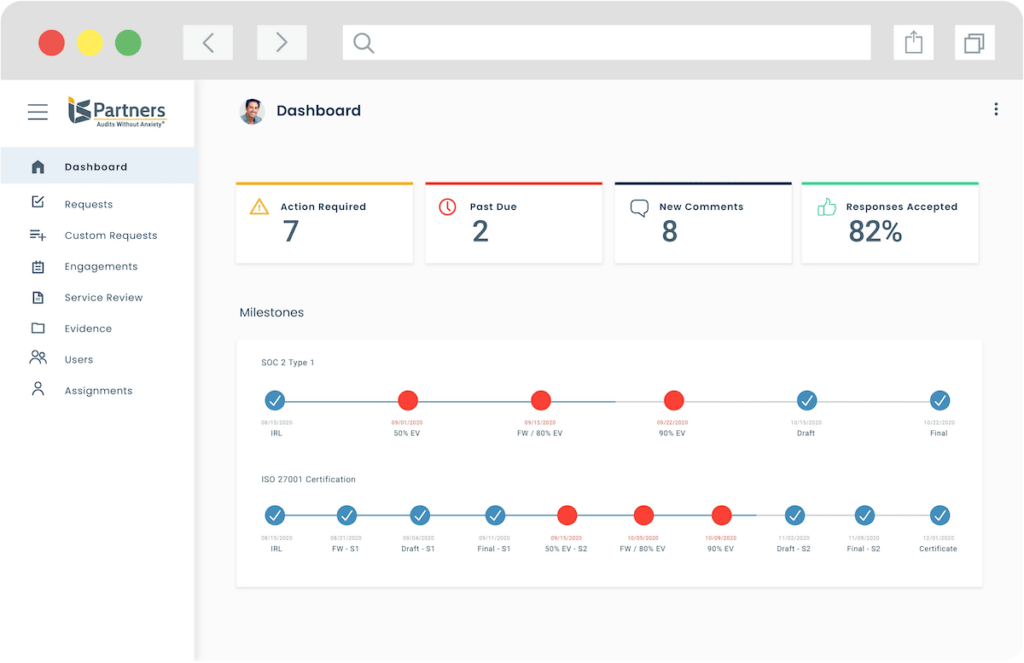Select the Requests sidebar icon
1024x663 pixels.
click(x=36, y=203)
